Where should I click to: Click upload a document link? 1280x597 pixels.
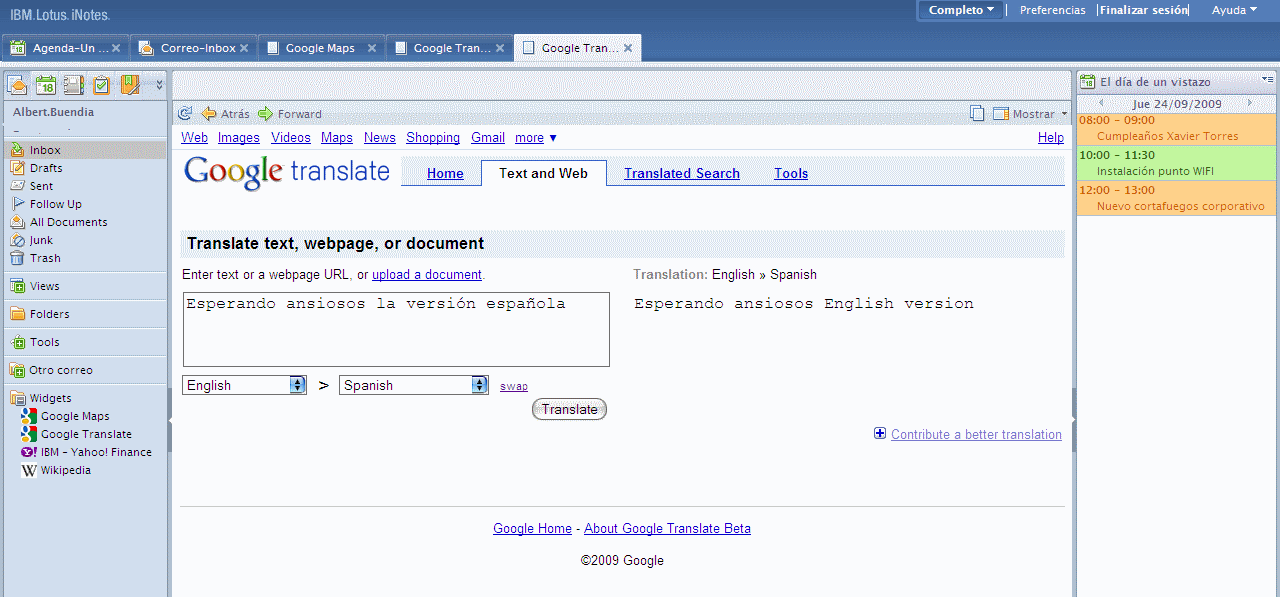click(427, 274)
